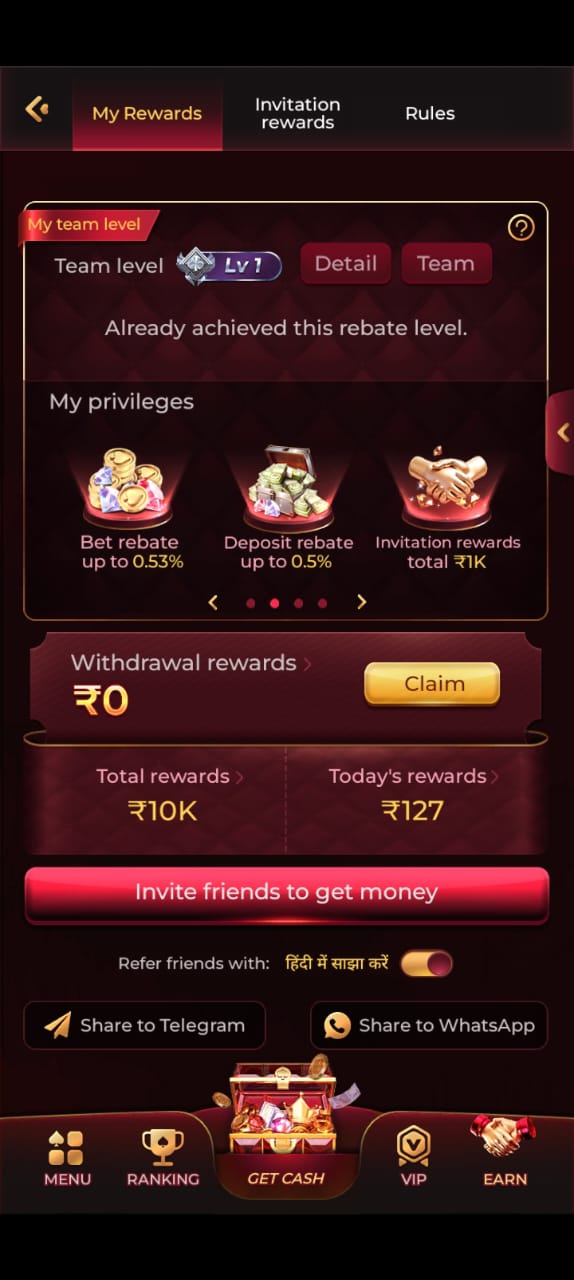Select the third carousel page dot
The image size is (574, 1280).
(x=298, y=603)
